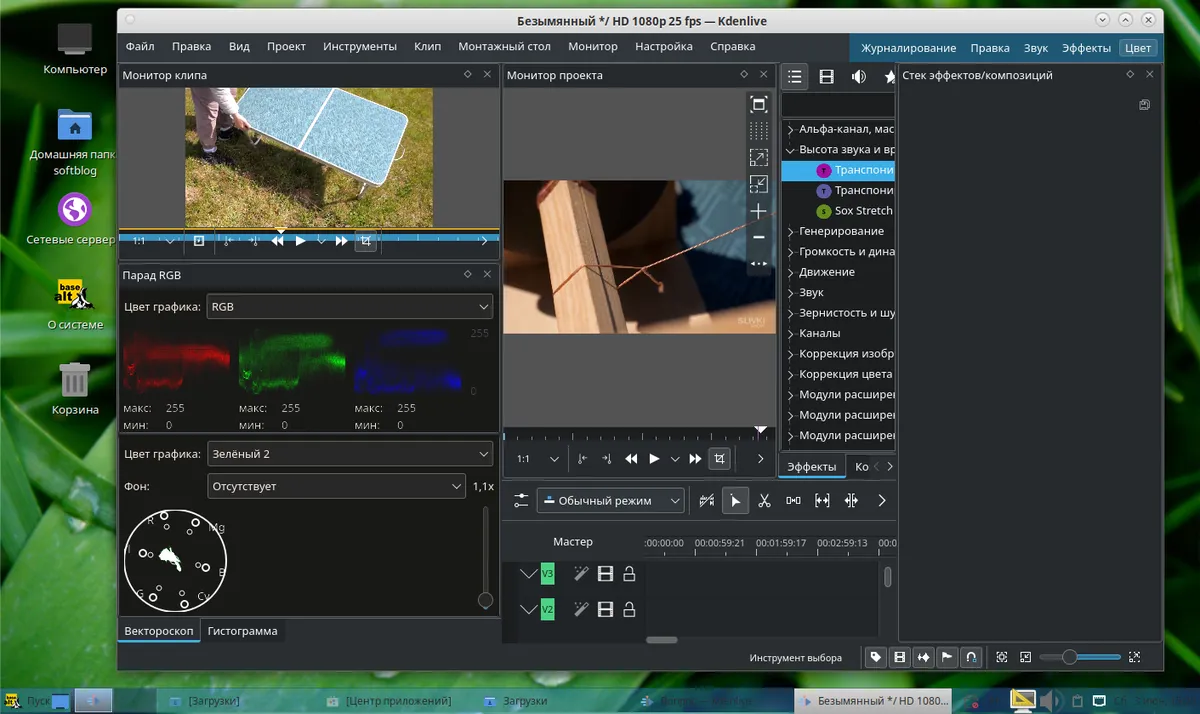Rewind in project monitor

pos(631,459)
